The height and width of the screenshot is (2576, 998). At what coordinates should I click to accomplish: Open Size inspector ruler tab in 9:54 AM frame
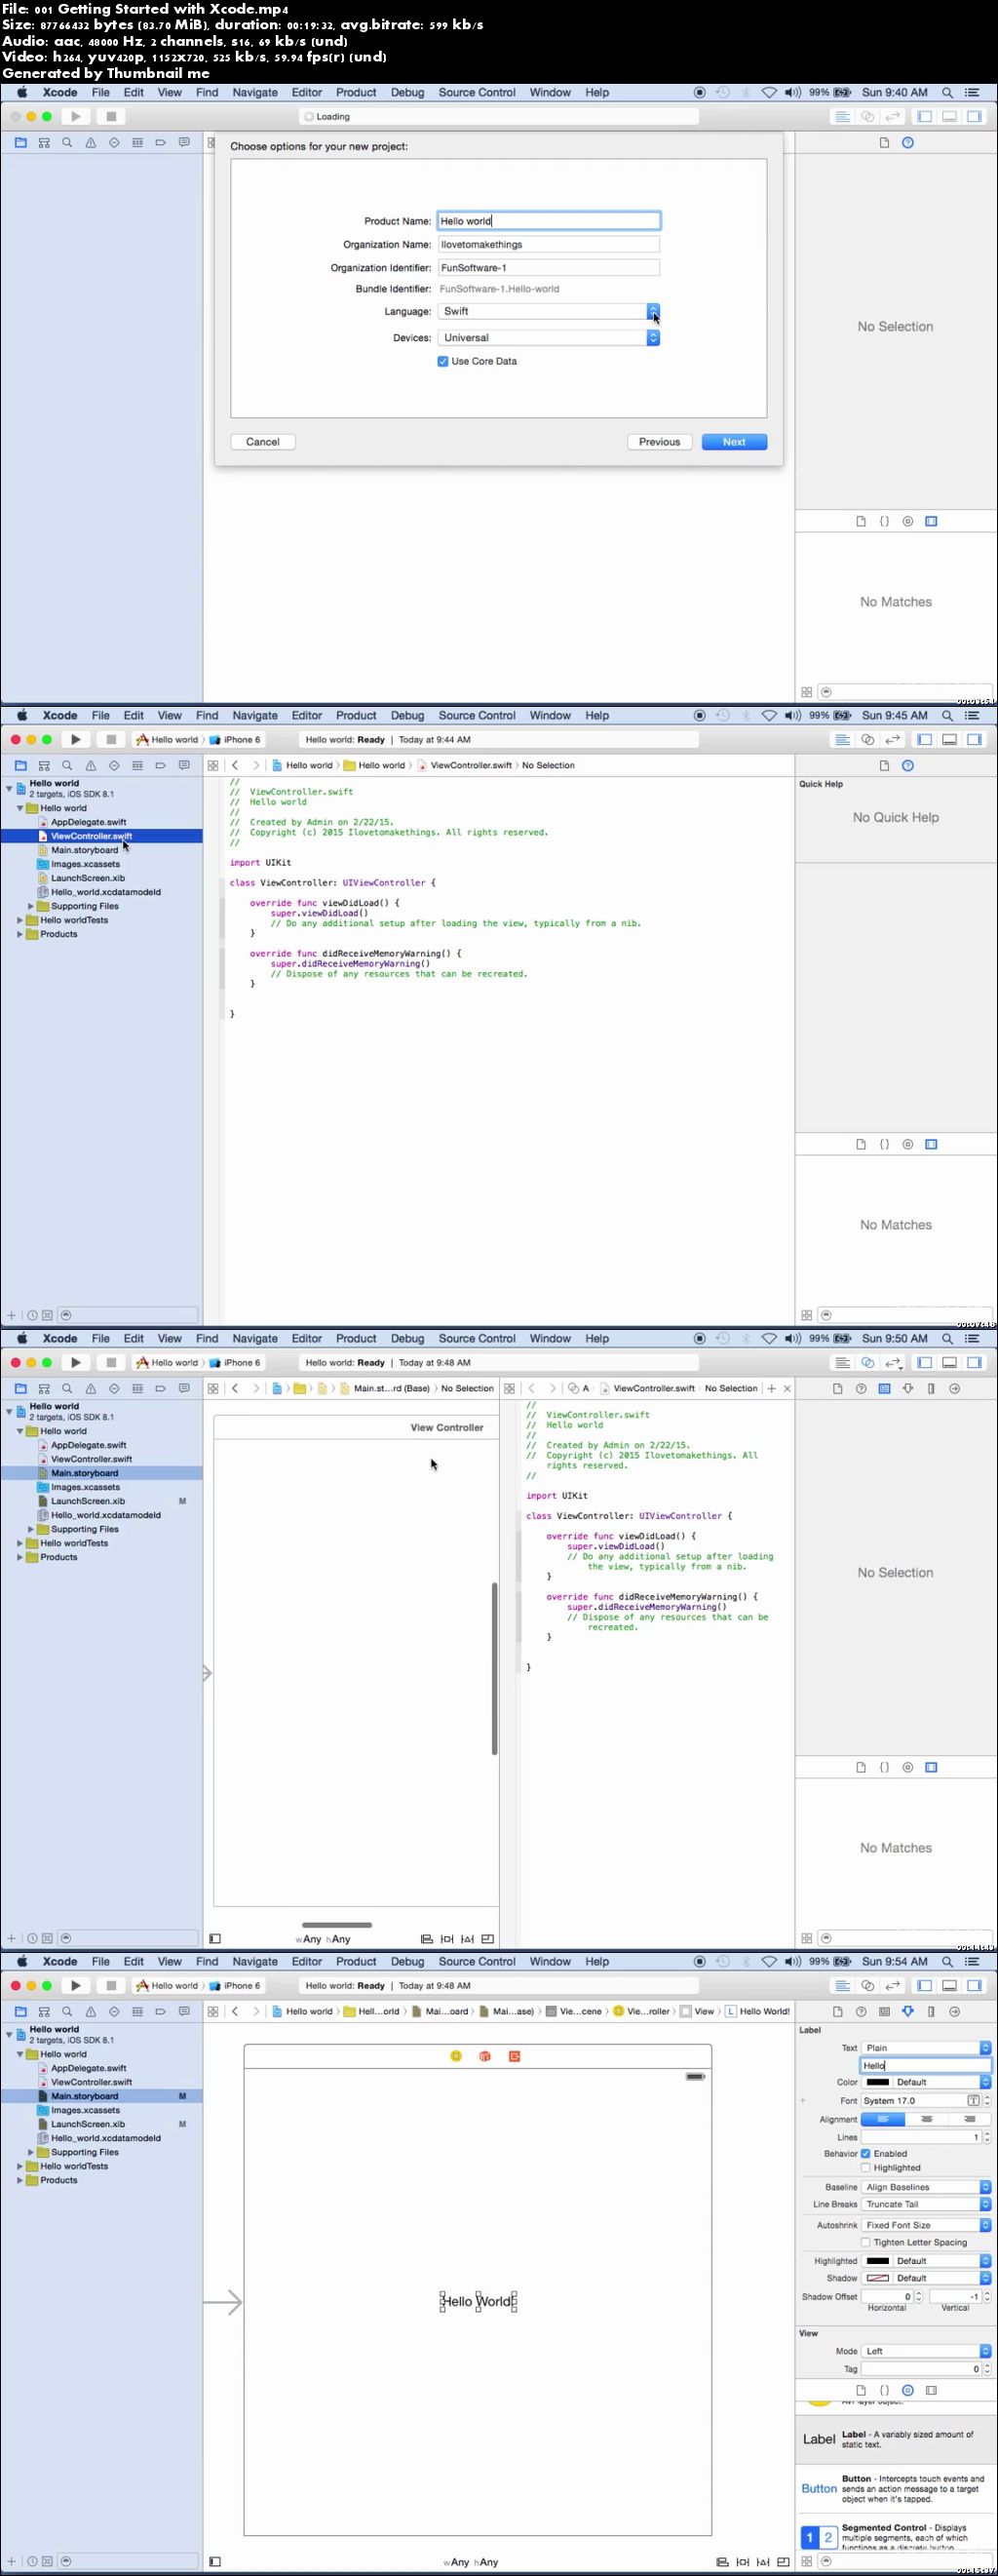(931, 2011)
